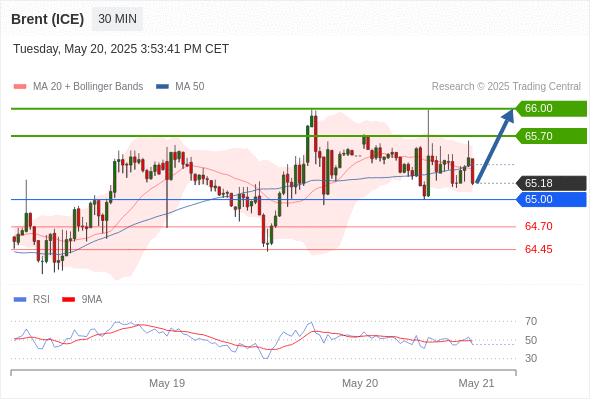
Task: Click the RSI 70 level label
Action: (x=531, y=321)
